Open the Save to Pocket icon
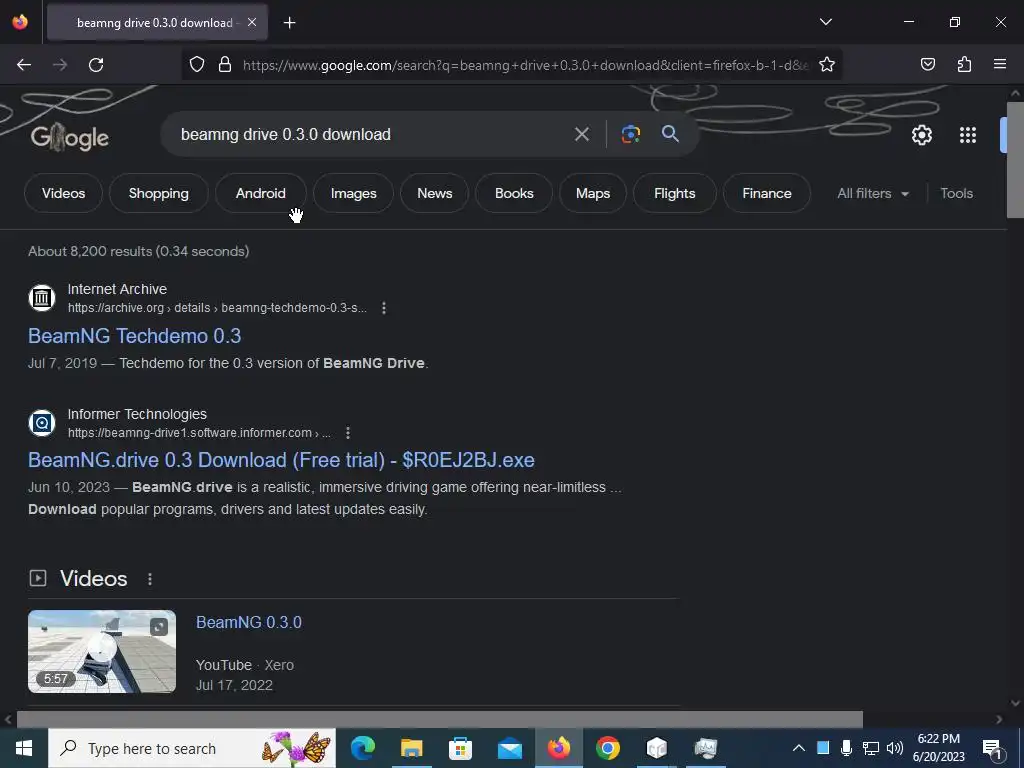Screen dimensions: 1024x768 [x=927, y=64]
